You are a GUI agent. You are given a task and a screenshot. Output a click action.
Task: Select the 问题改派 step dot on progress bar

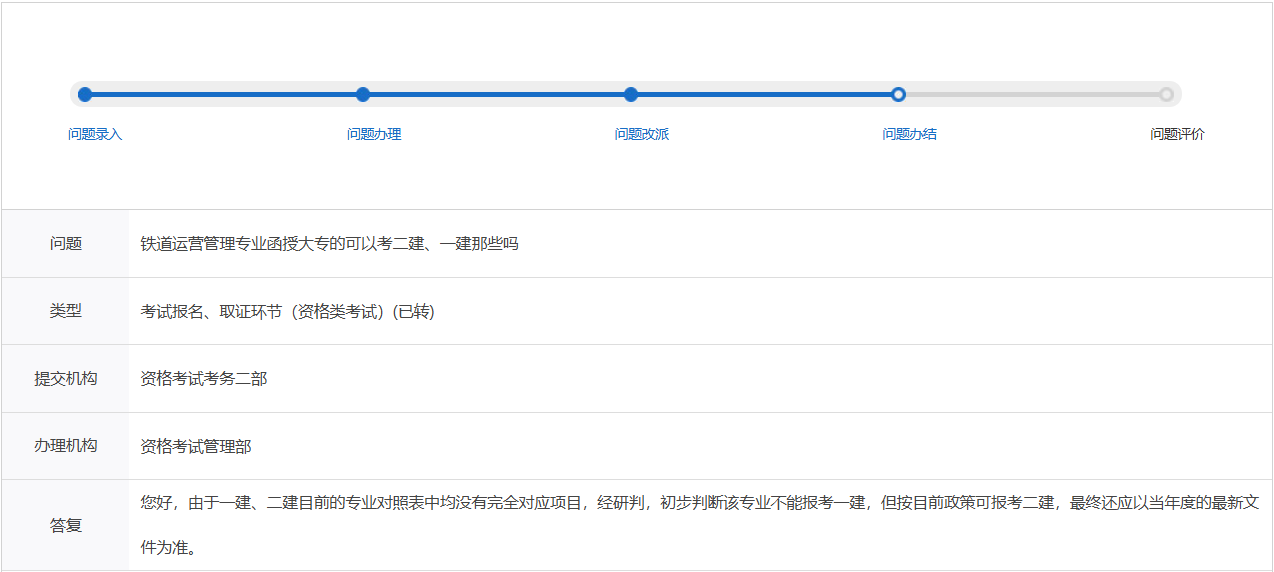(x=631, y=95)
